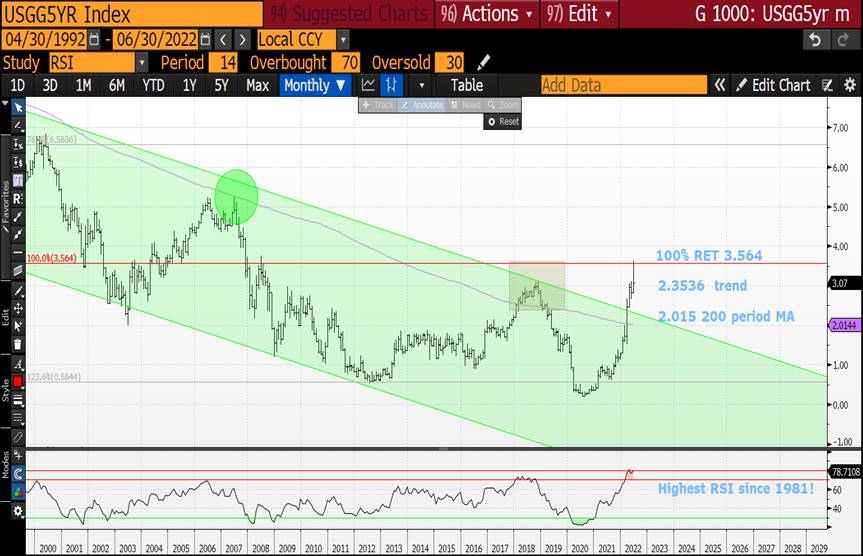The image size is (863, 556).
Task: Click the RGB color circles mode icon
Action: [18, 492]
